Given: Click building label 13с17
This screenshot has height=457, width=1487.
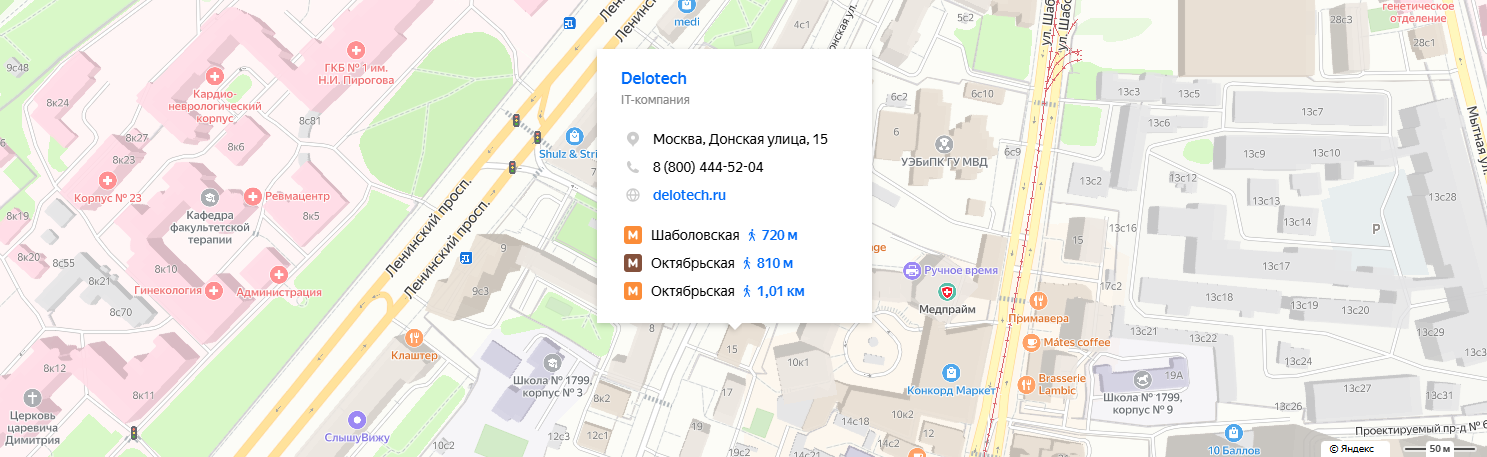Looking at the screenshot, I should pyautogui.click(x=1276, y=266).
